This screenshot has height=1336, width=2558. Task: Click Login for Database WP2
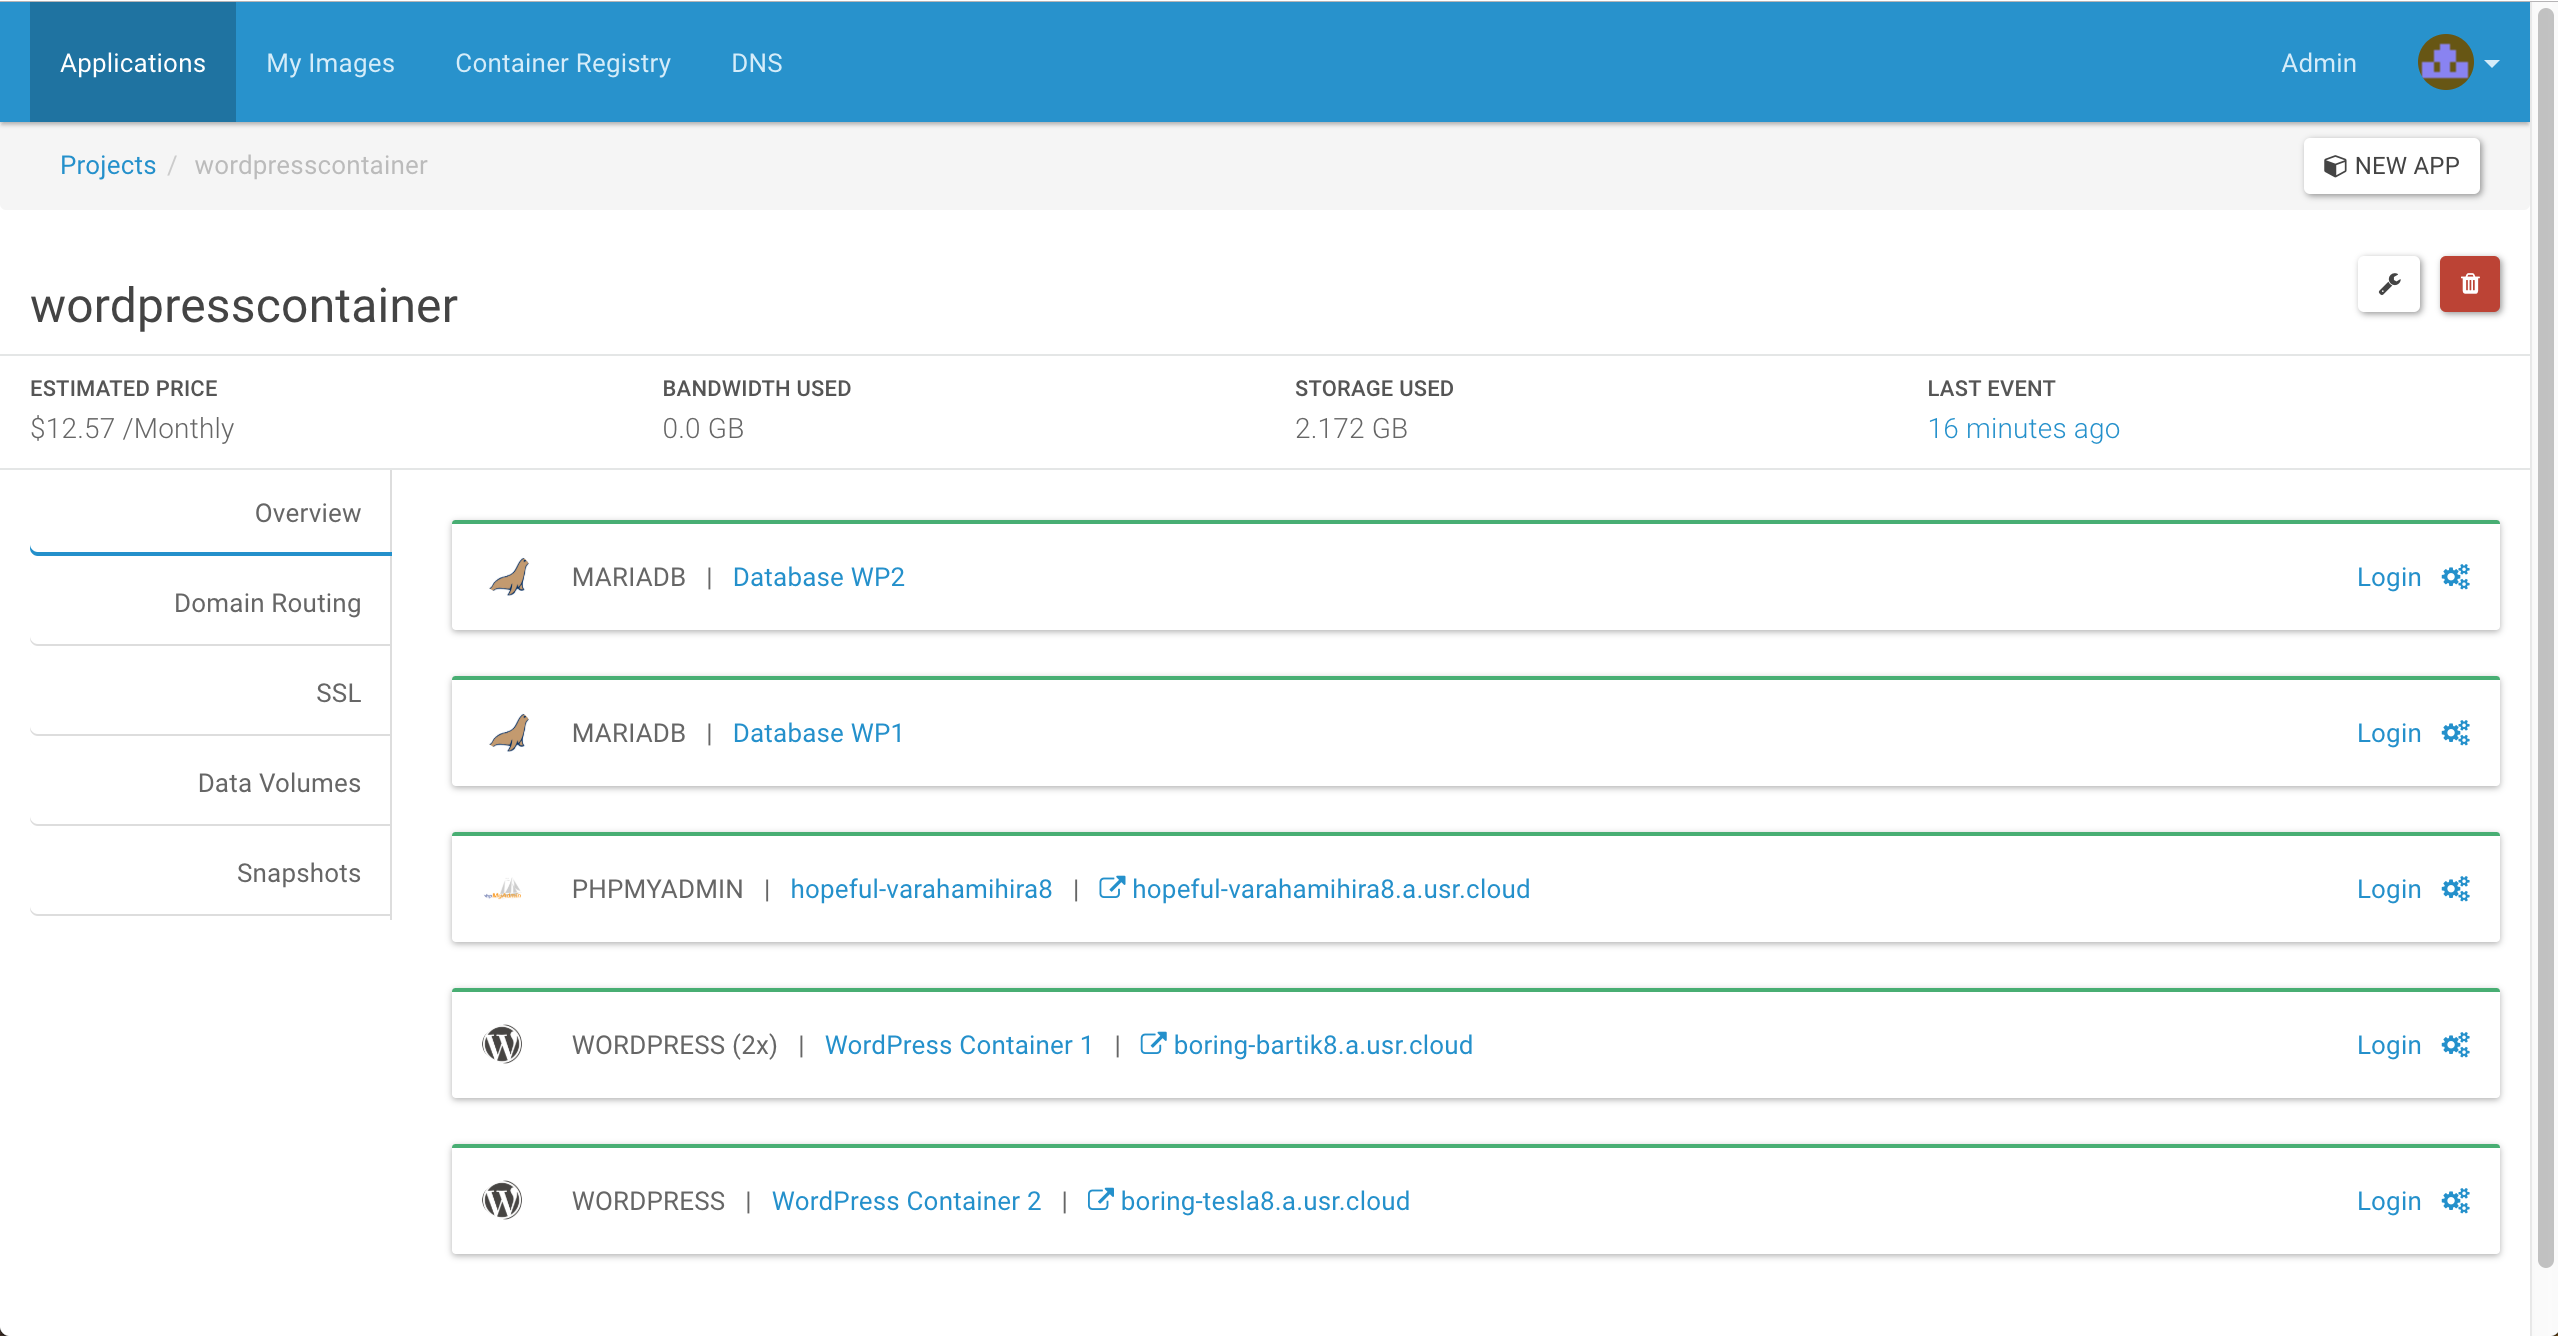2389,577
